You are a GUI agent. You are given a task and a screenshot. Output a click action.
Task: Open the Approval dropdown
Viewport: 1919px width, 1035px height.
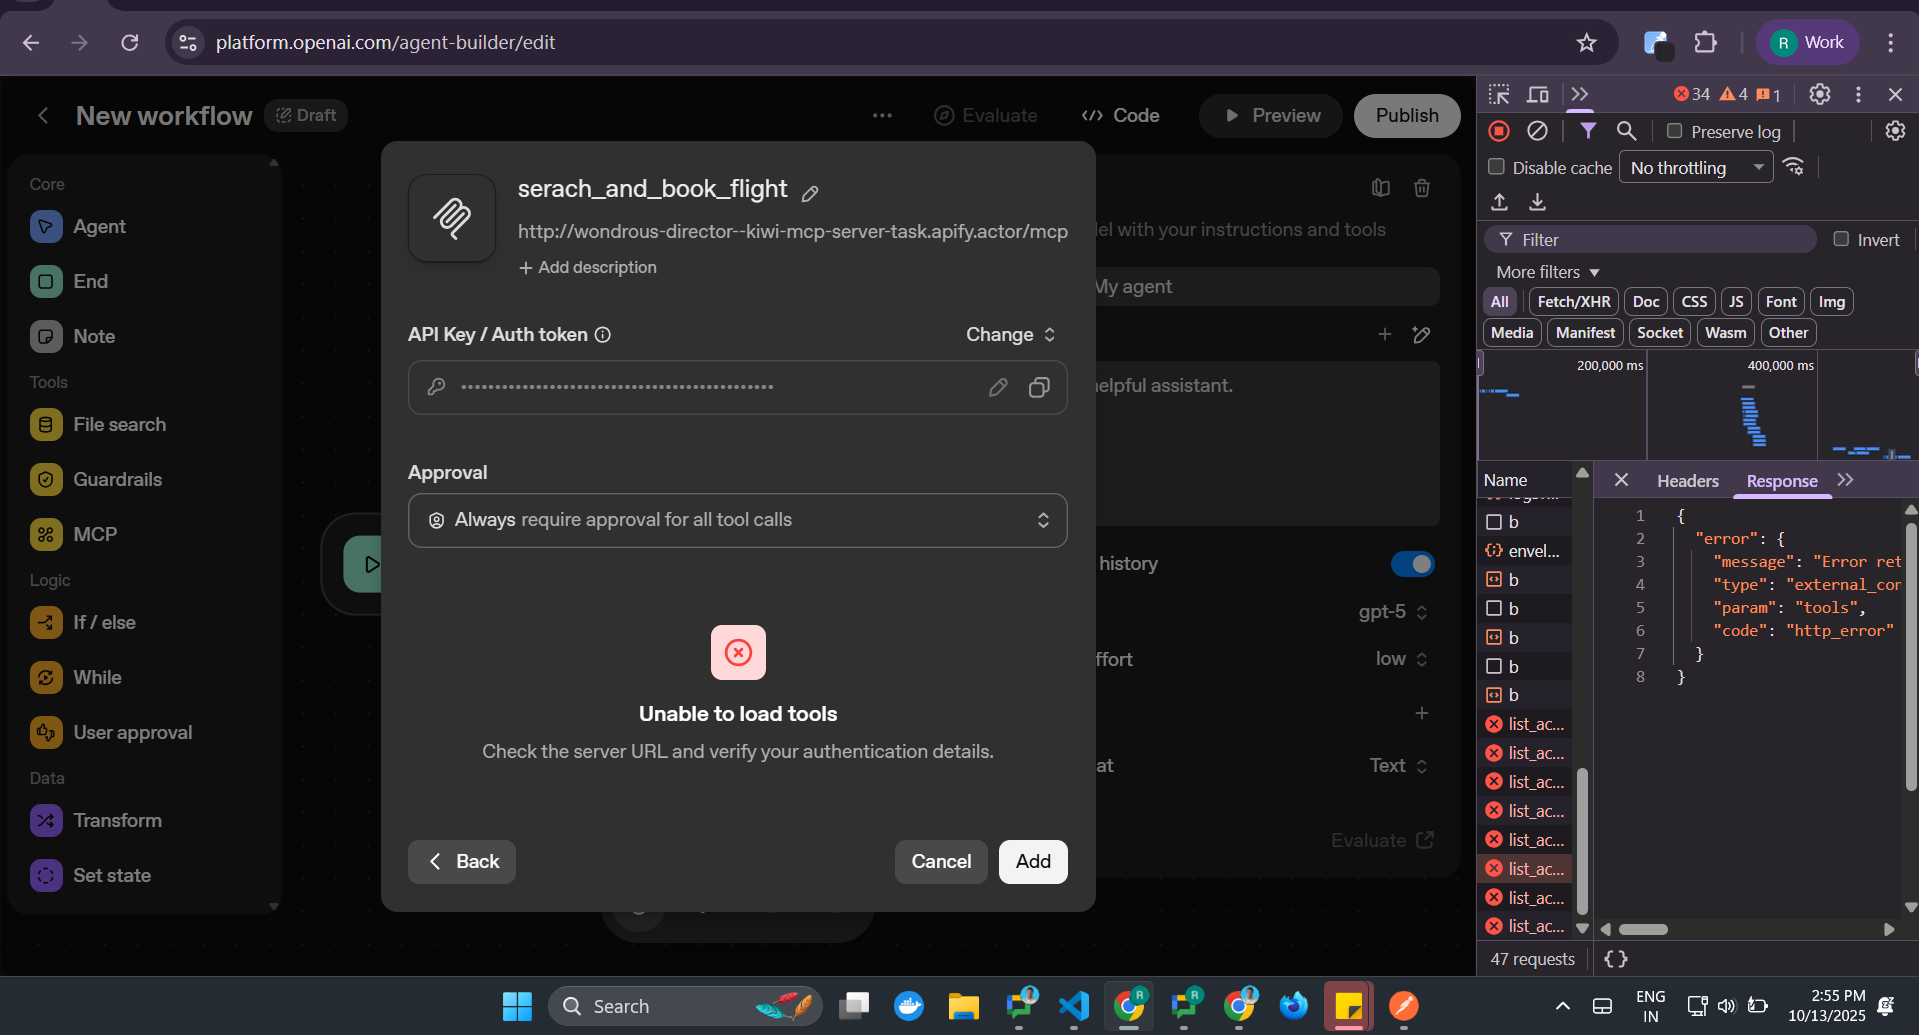(x=738, y=520)
